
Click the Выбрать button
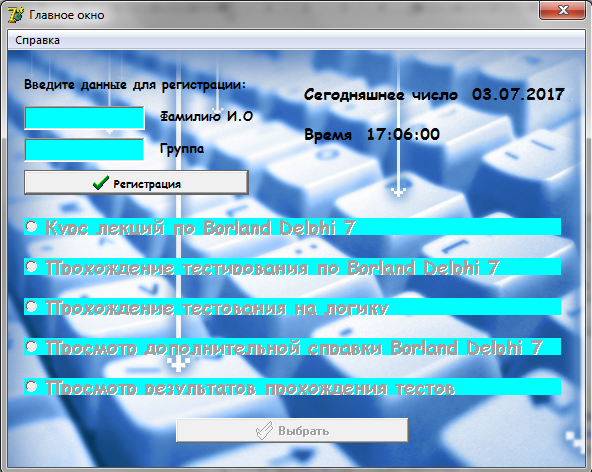[x=292, y=430]
